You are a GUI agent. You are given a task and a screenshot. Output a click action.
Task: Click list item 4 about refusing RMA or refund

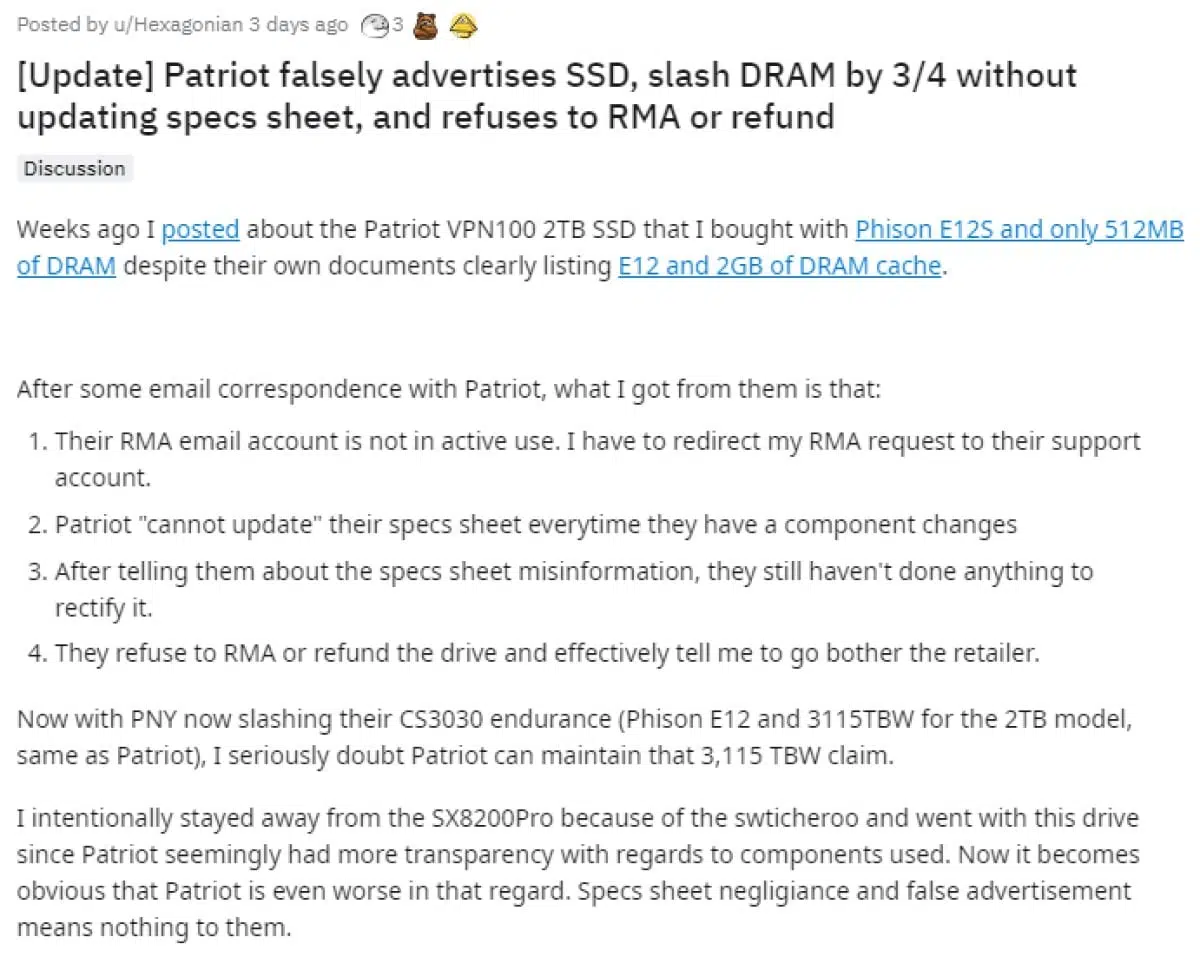pos(547,653)
